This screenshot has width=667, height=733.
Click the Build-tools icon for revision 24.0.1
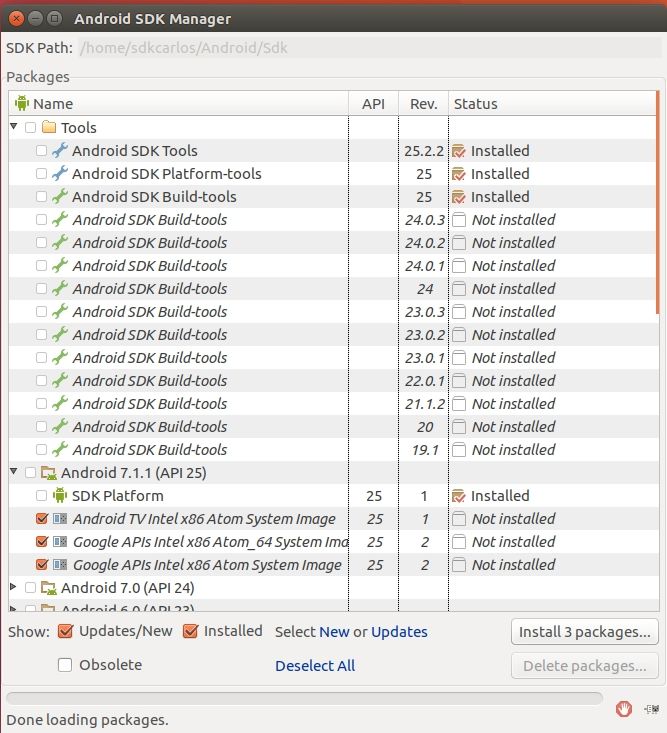(60, 266)
